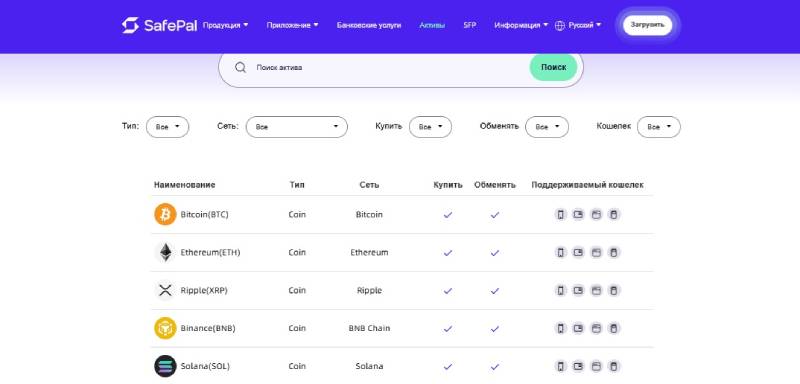
Task: Click Bitcoin's Обменять checkmark
Action: 494,215
